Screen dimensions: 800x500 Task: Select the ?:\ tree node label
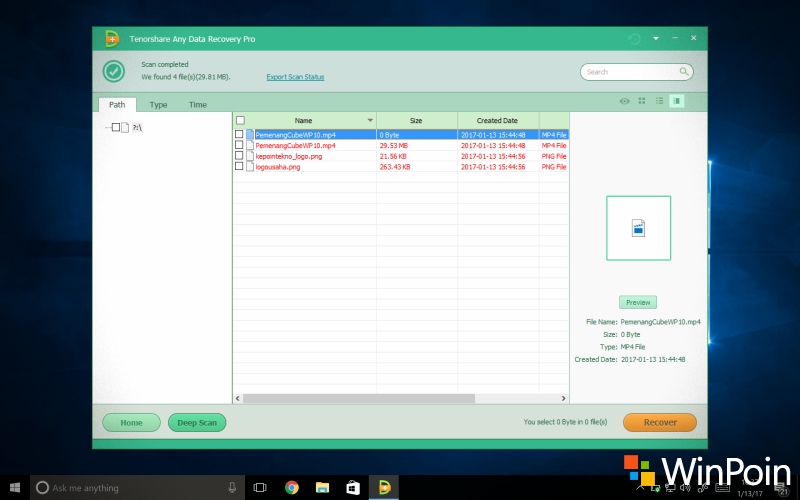coord(137,128)
